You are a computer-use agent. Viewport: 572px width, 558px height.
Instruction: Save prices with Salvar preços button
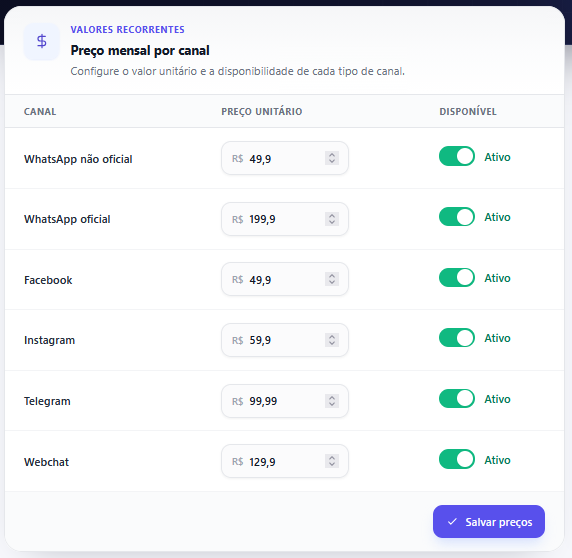(x=489, y=522)
